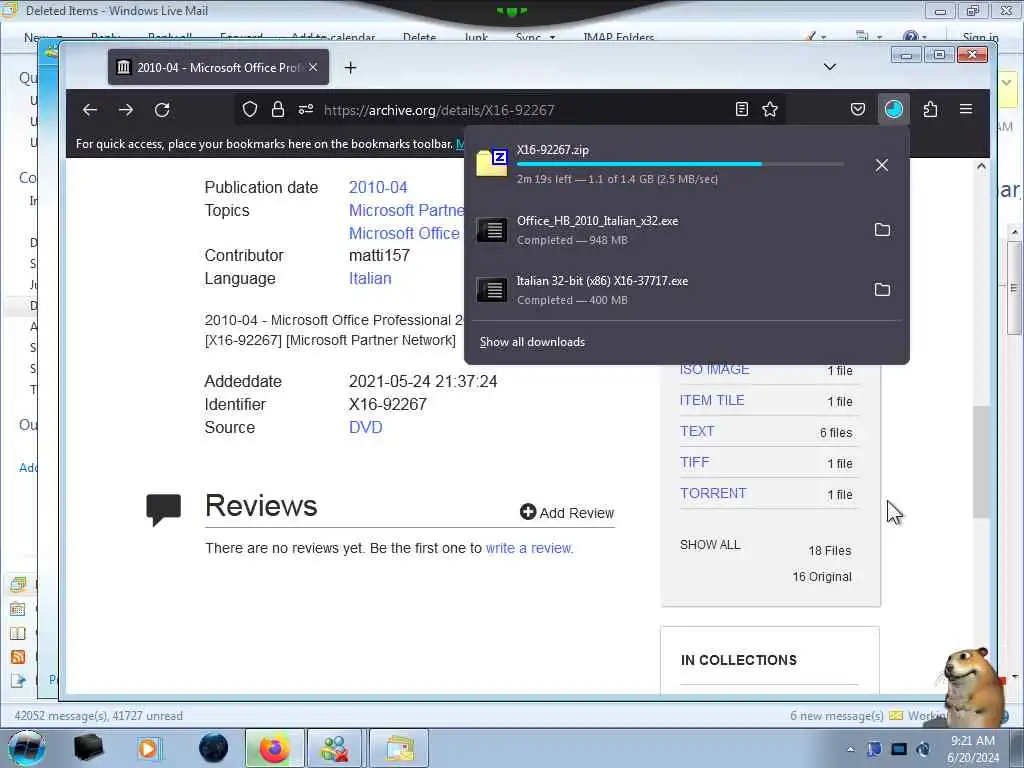This screenshot has height=768, width=1024.
Task: Click the Reviews speech bubble icon
Action: click(x=163, y=510)
